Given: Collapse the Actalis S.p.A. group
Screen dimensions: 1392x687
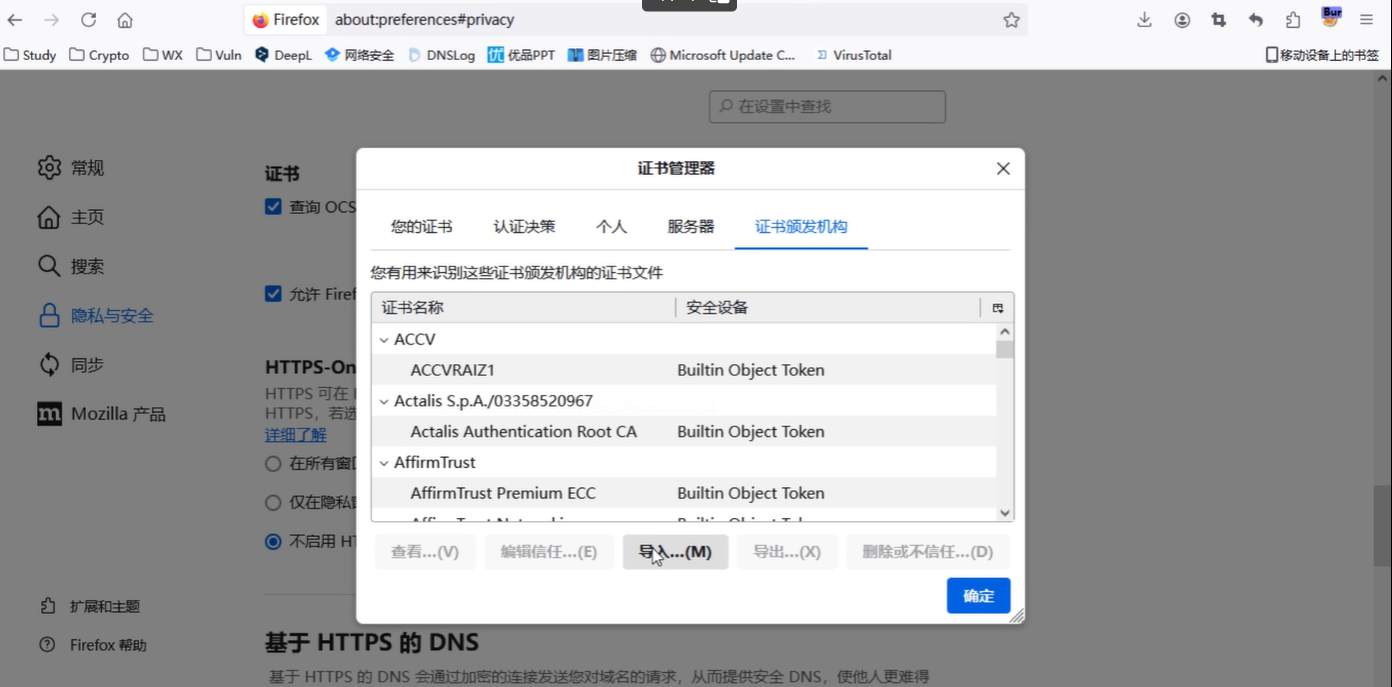Looking at the screenshot, I should (383, 401).
